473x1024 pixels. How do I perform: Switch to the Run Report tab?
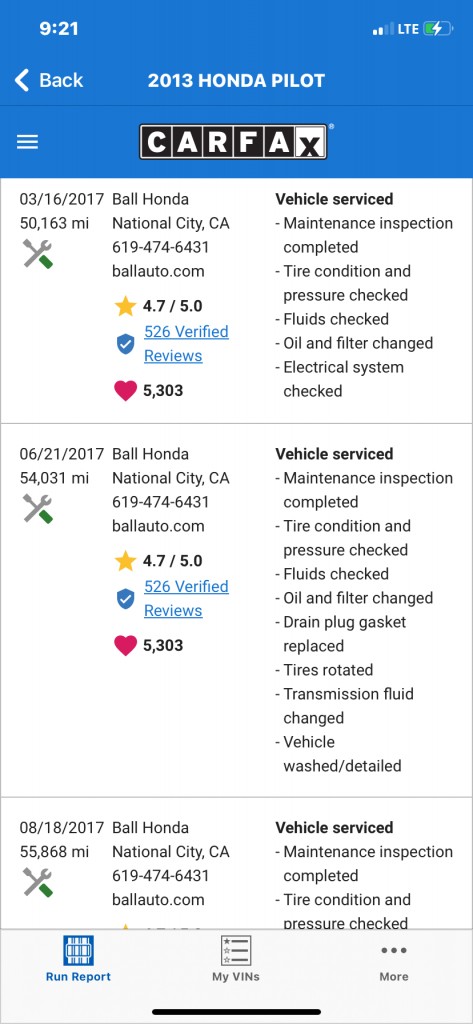pos(78,958)
